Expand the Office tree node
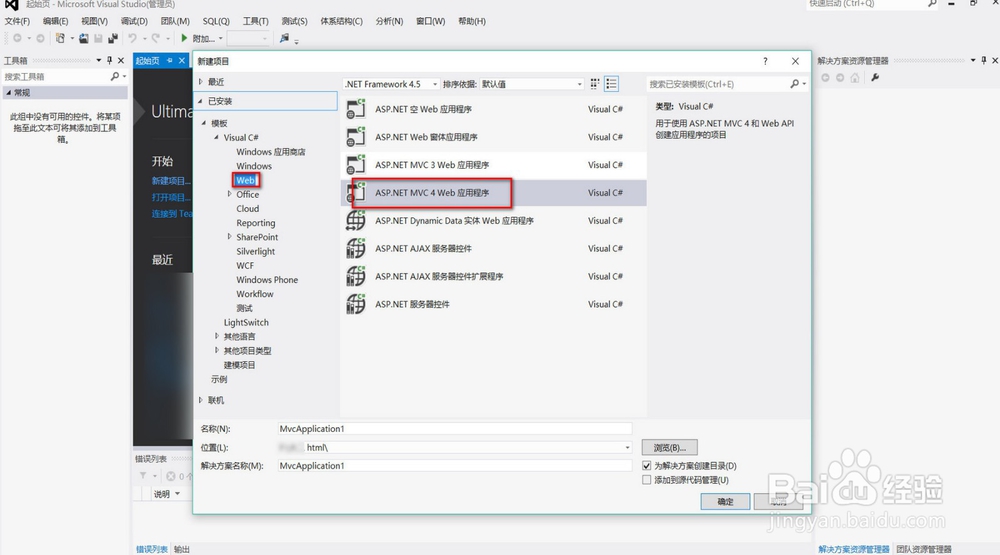The width and height of the screenshot is (1000, 555). click(x=230, y=194)
